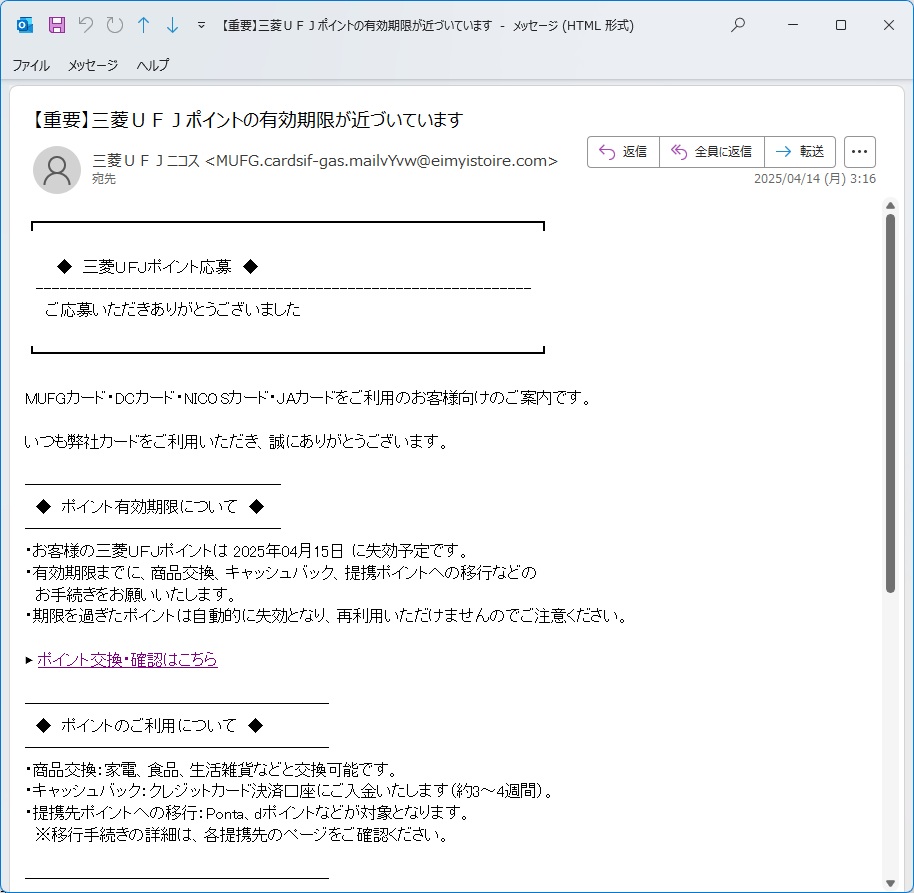914x893 pixels.
Task: Minimize the message window
Action: [793, 25]
